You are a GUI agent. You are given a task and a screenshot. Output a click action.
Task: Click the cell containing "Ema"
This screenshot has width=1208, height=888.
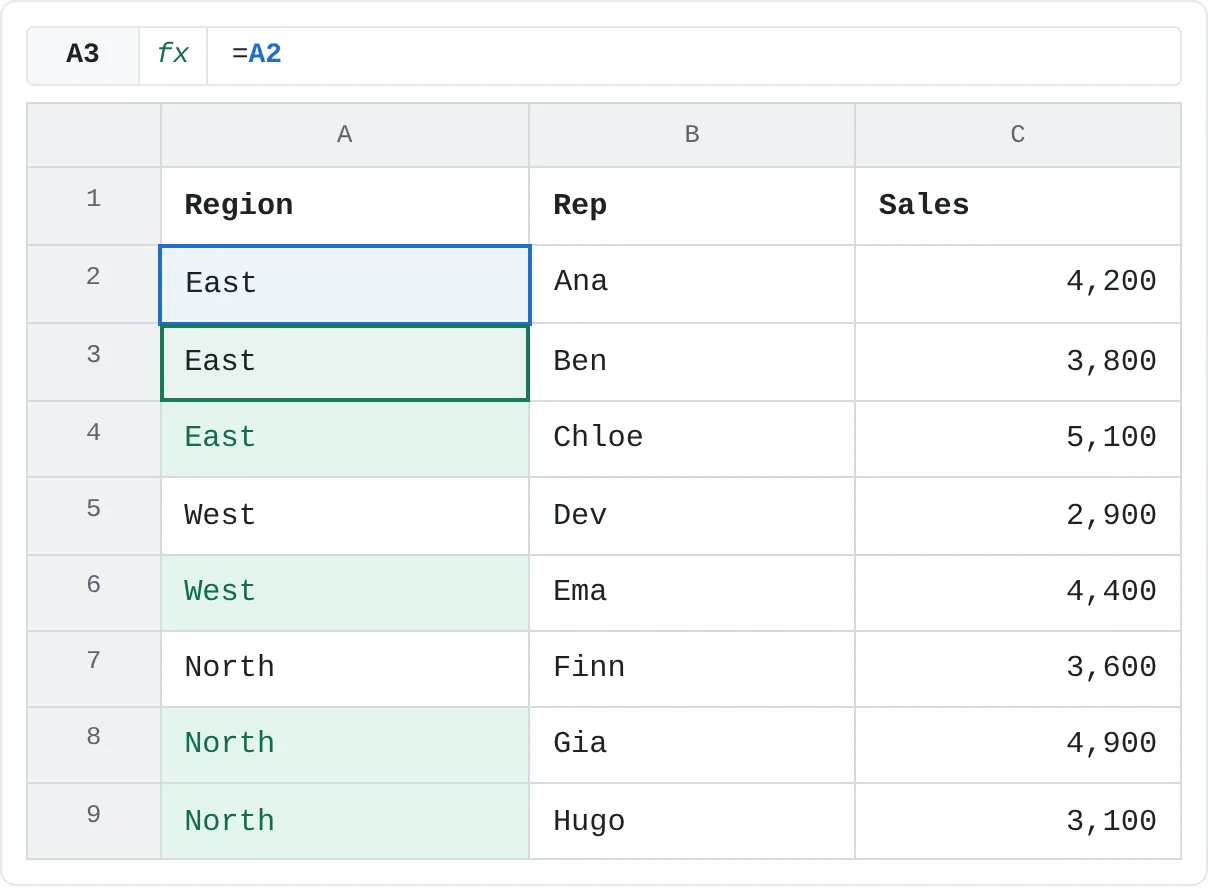pos(692,593)
